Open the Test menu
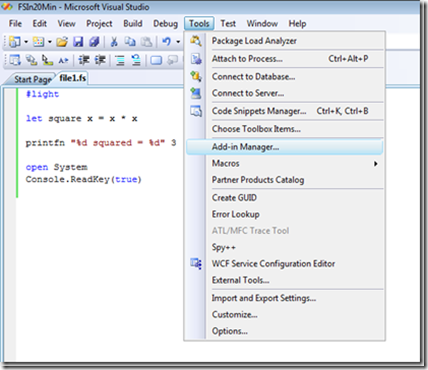 pos(228,24)
